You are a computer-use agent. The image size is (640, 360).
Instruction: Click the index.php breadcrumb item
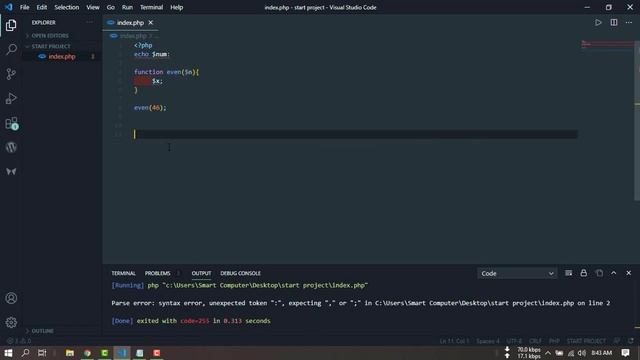coord(133,36)
